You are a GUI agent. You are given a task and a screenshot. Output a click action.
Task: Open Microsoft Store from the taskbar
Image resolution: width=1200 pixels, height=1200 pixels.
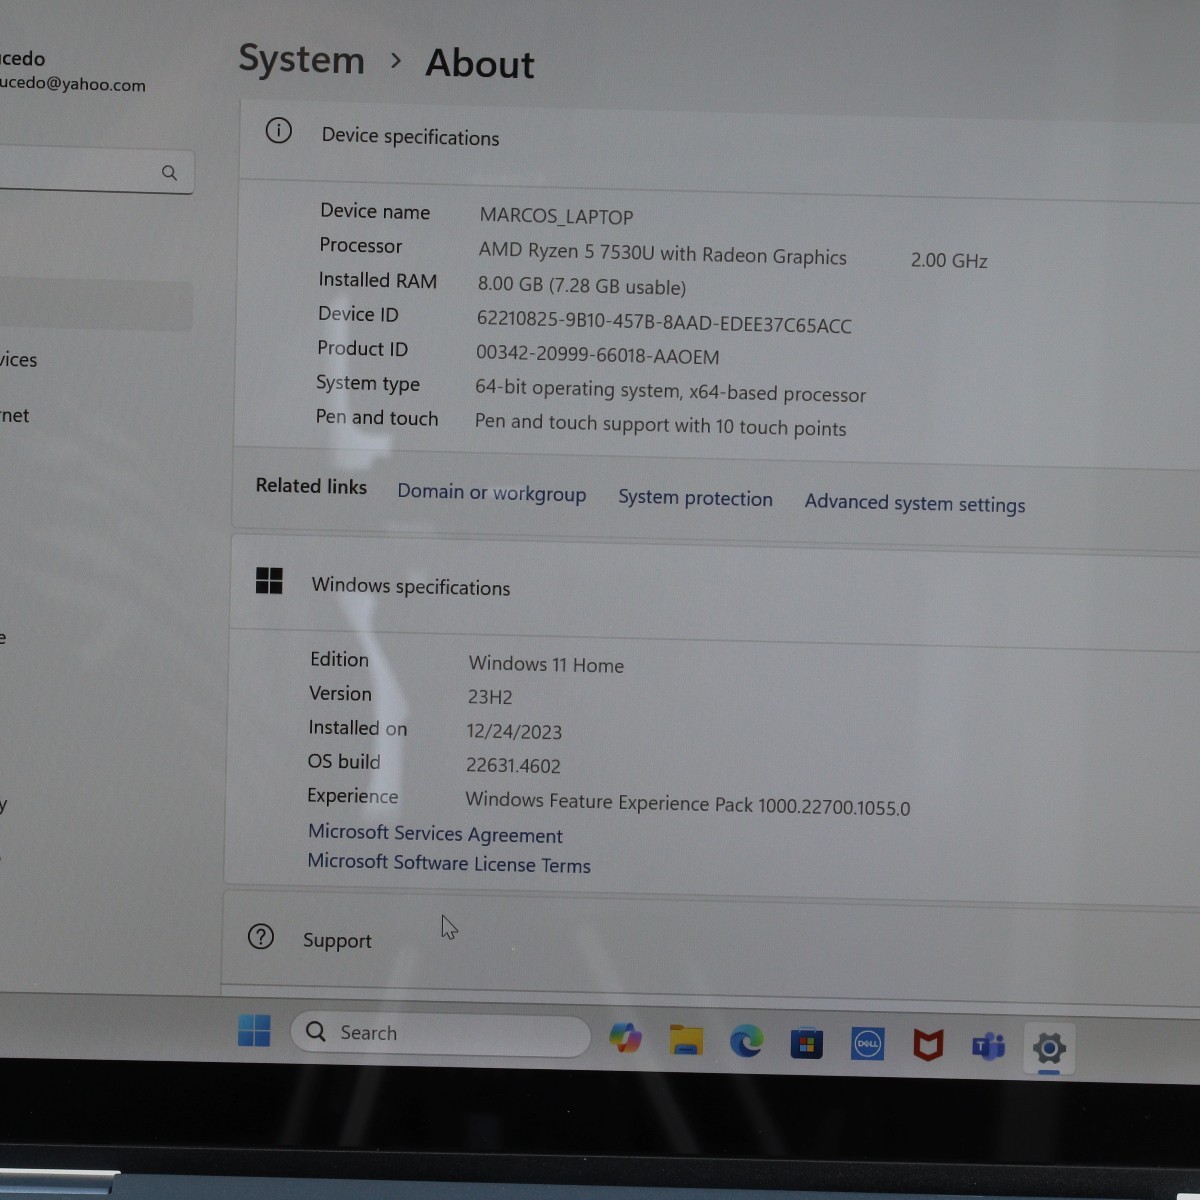[x=806, y=1045]
